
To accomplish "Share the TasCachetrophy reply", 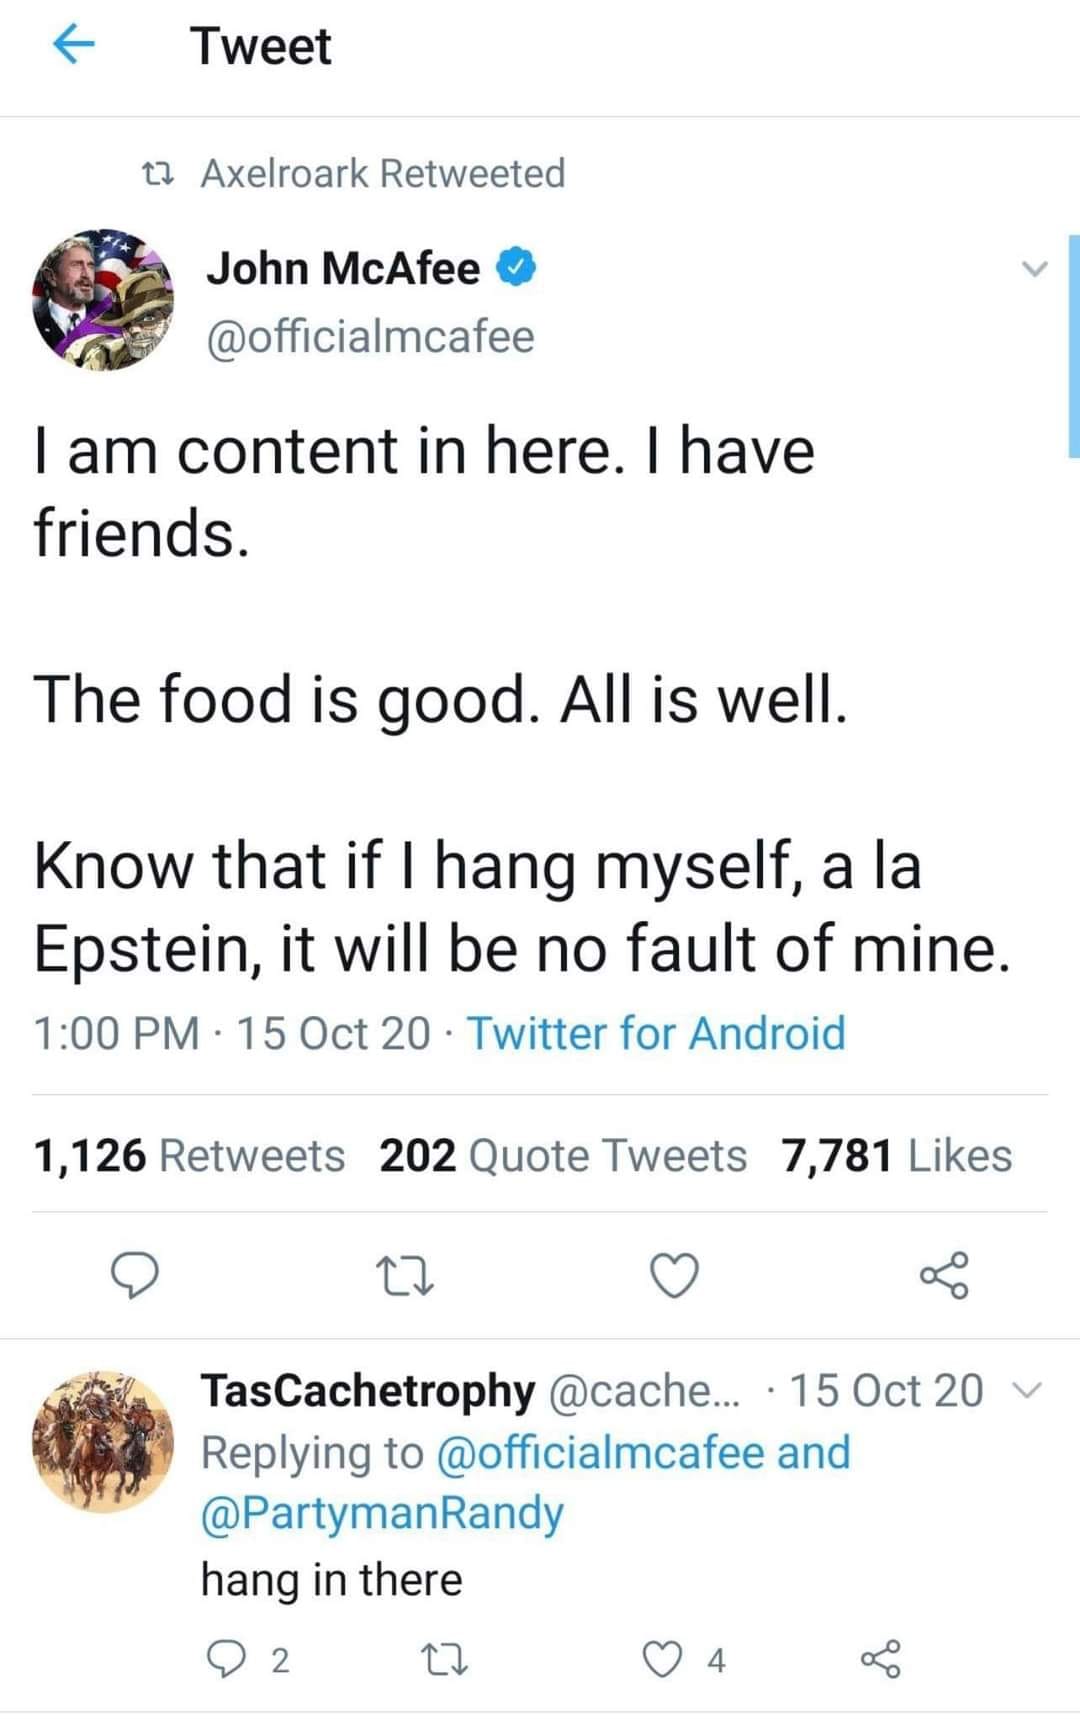I will pos(880,1659).
